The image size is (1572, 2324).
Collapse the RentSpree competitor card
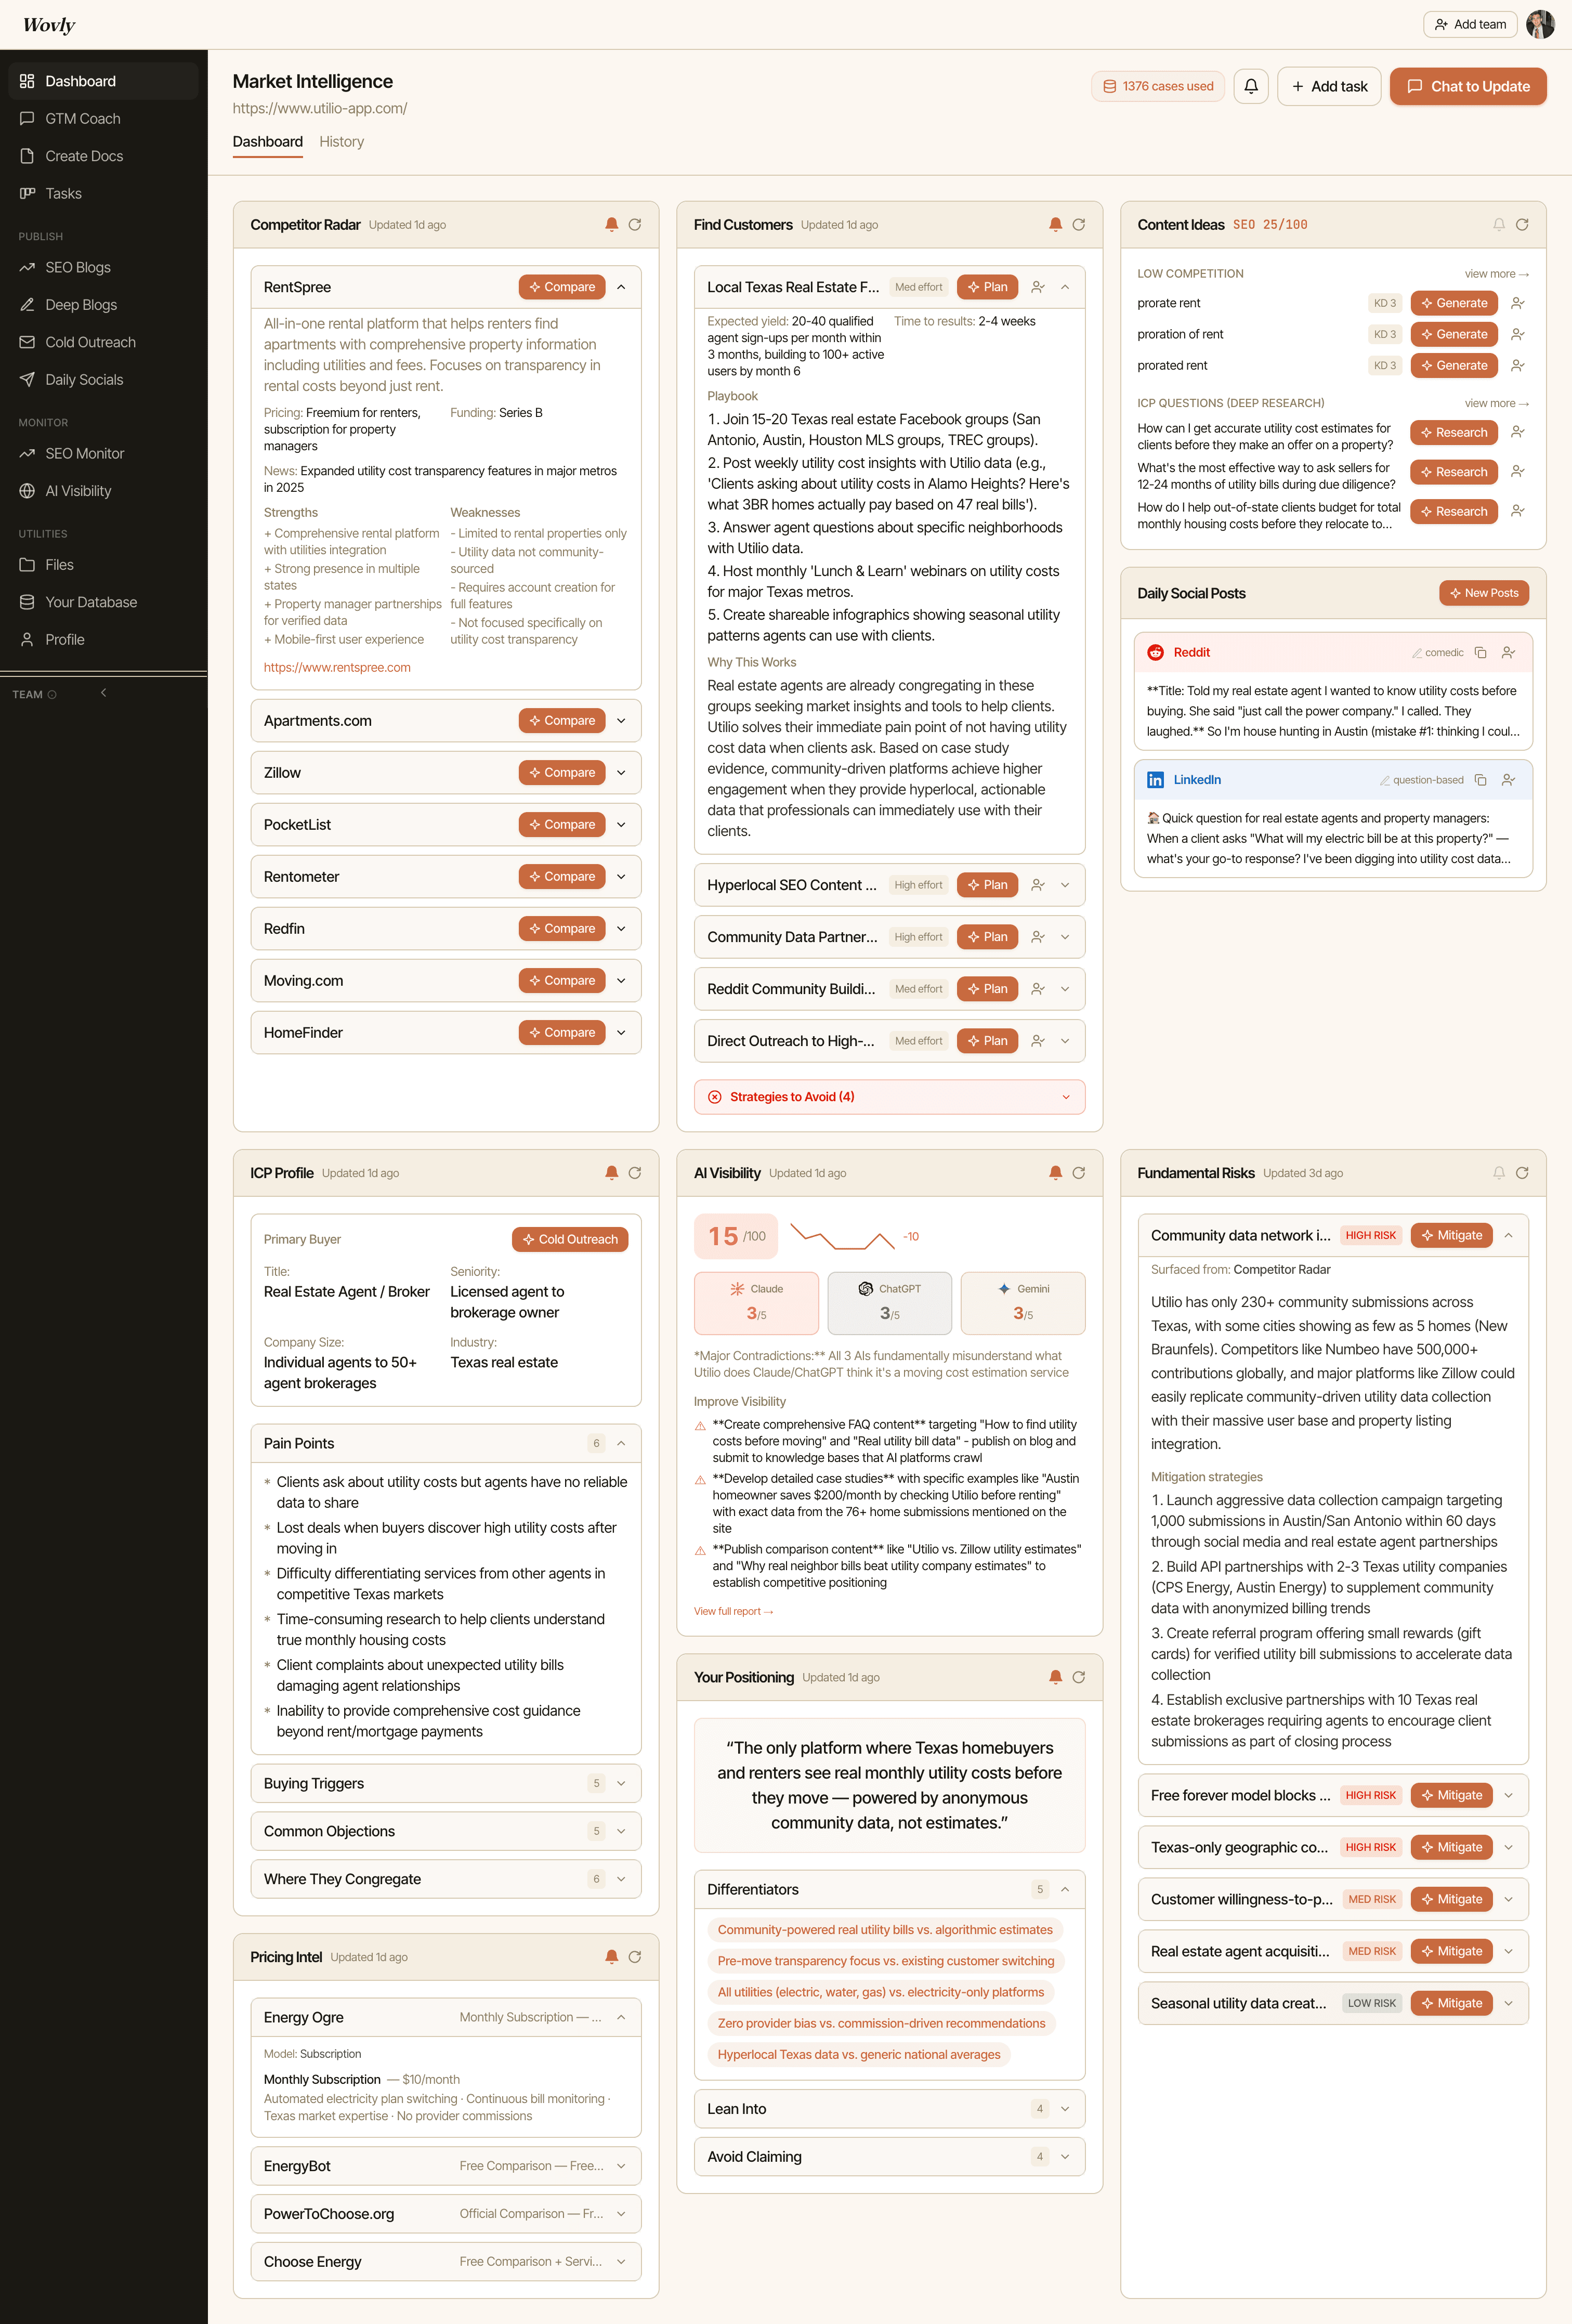621,287
